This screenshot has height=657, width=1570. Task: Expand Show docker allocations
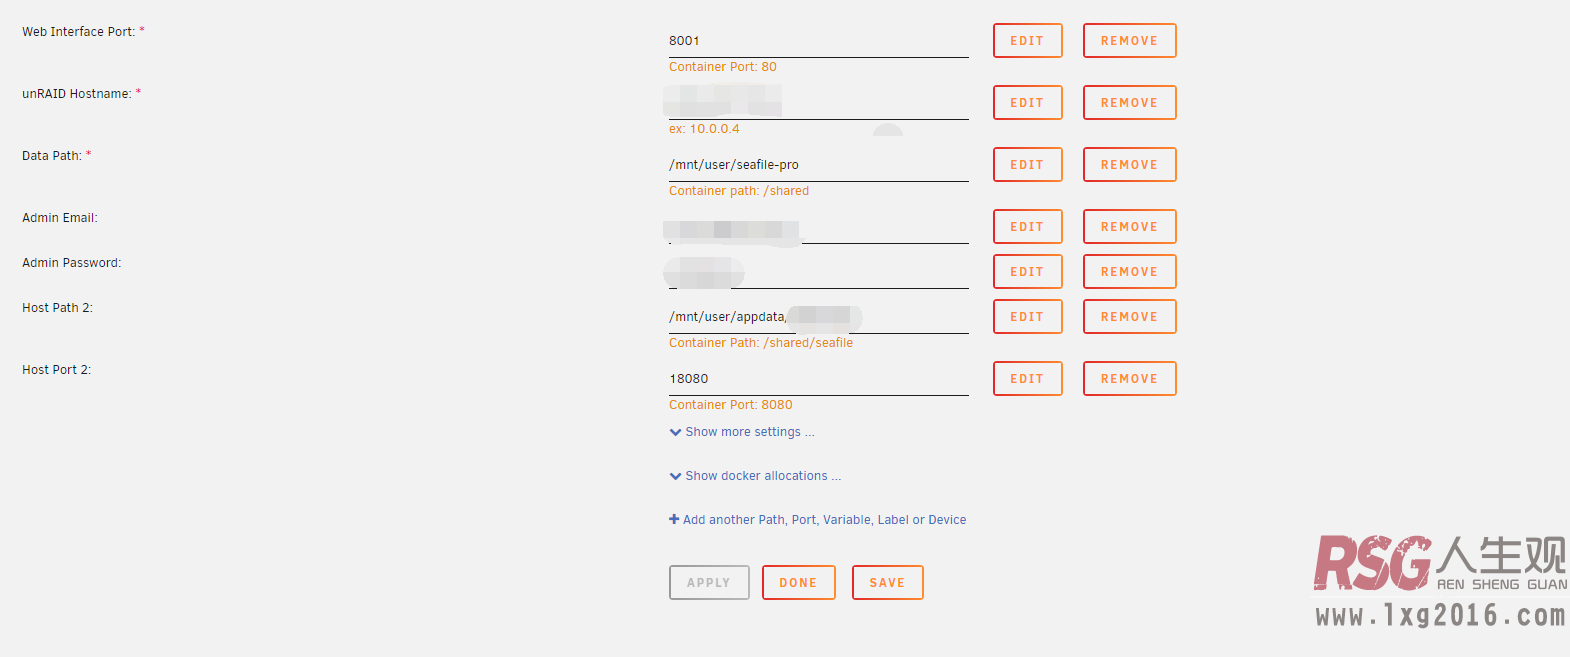755,476
